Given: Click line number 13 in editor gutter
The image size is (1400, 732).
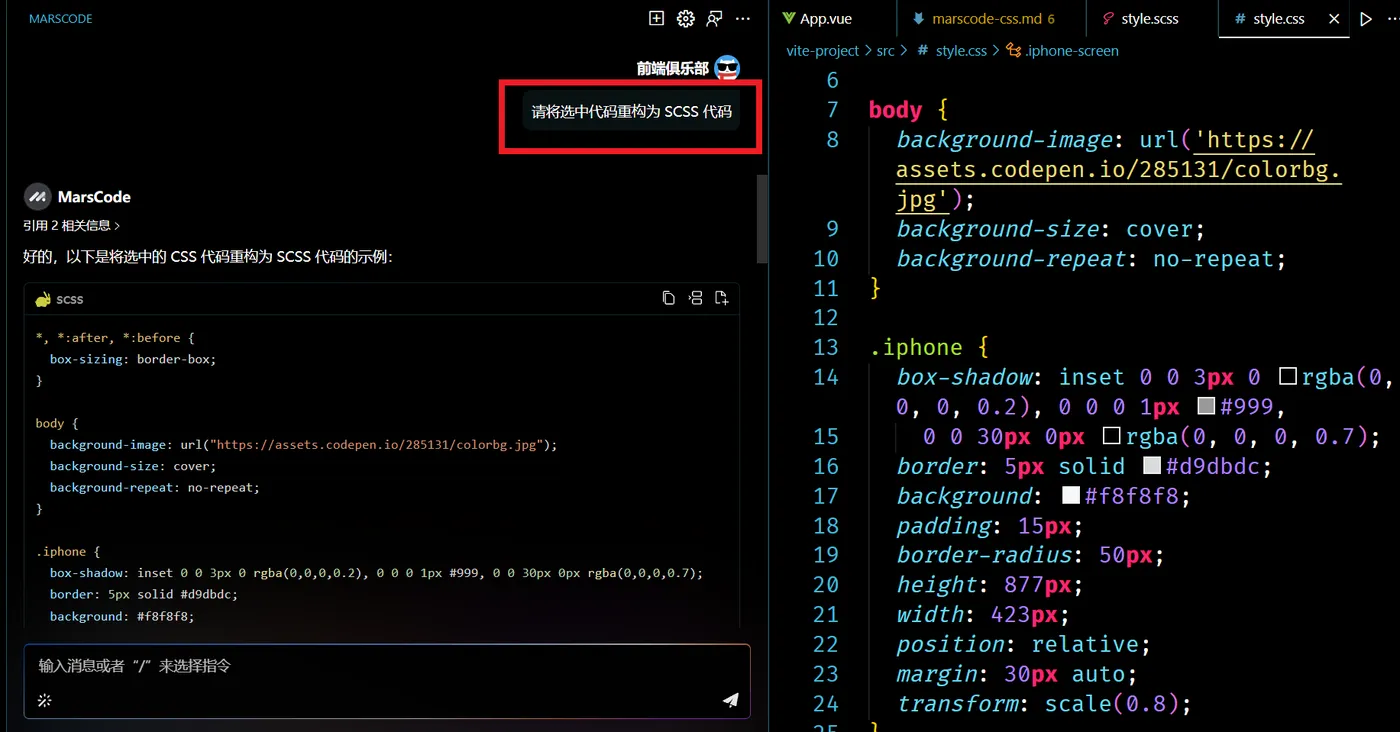Looking at the screenshot, I should click(825, 347).
